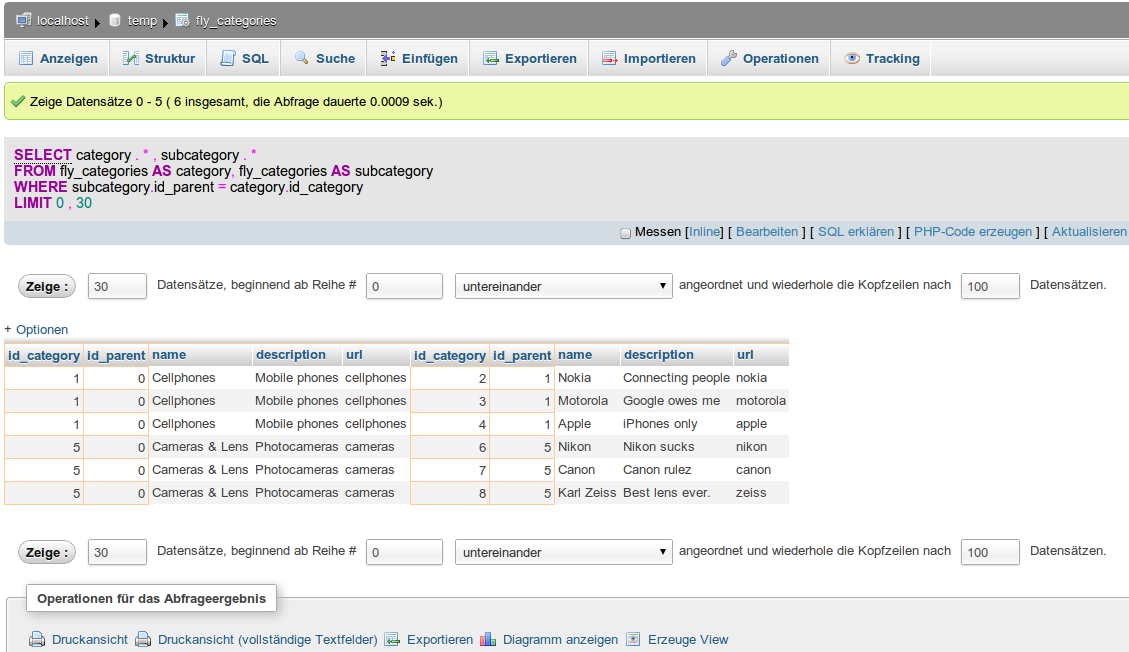The height and width of the screenshot is (652, 1129).
Task: Click the temp database icon in breadcrumb
Action: (115, 20)
